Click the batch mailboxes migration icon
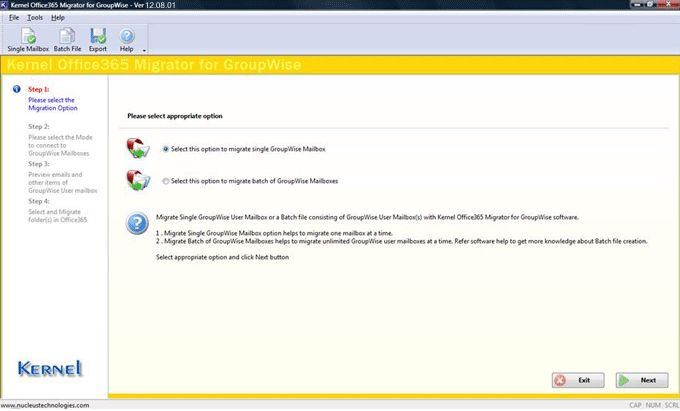 [138, 180]
